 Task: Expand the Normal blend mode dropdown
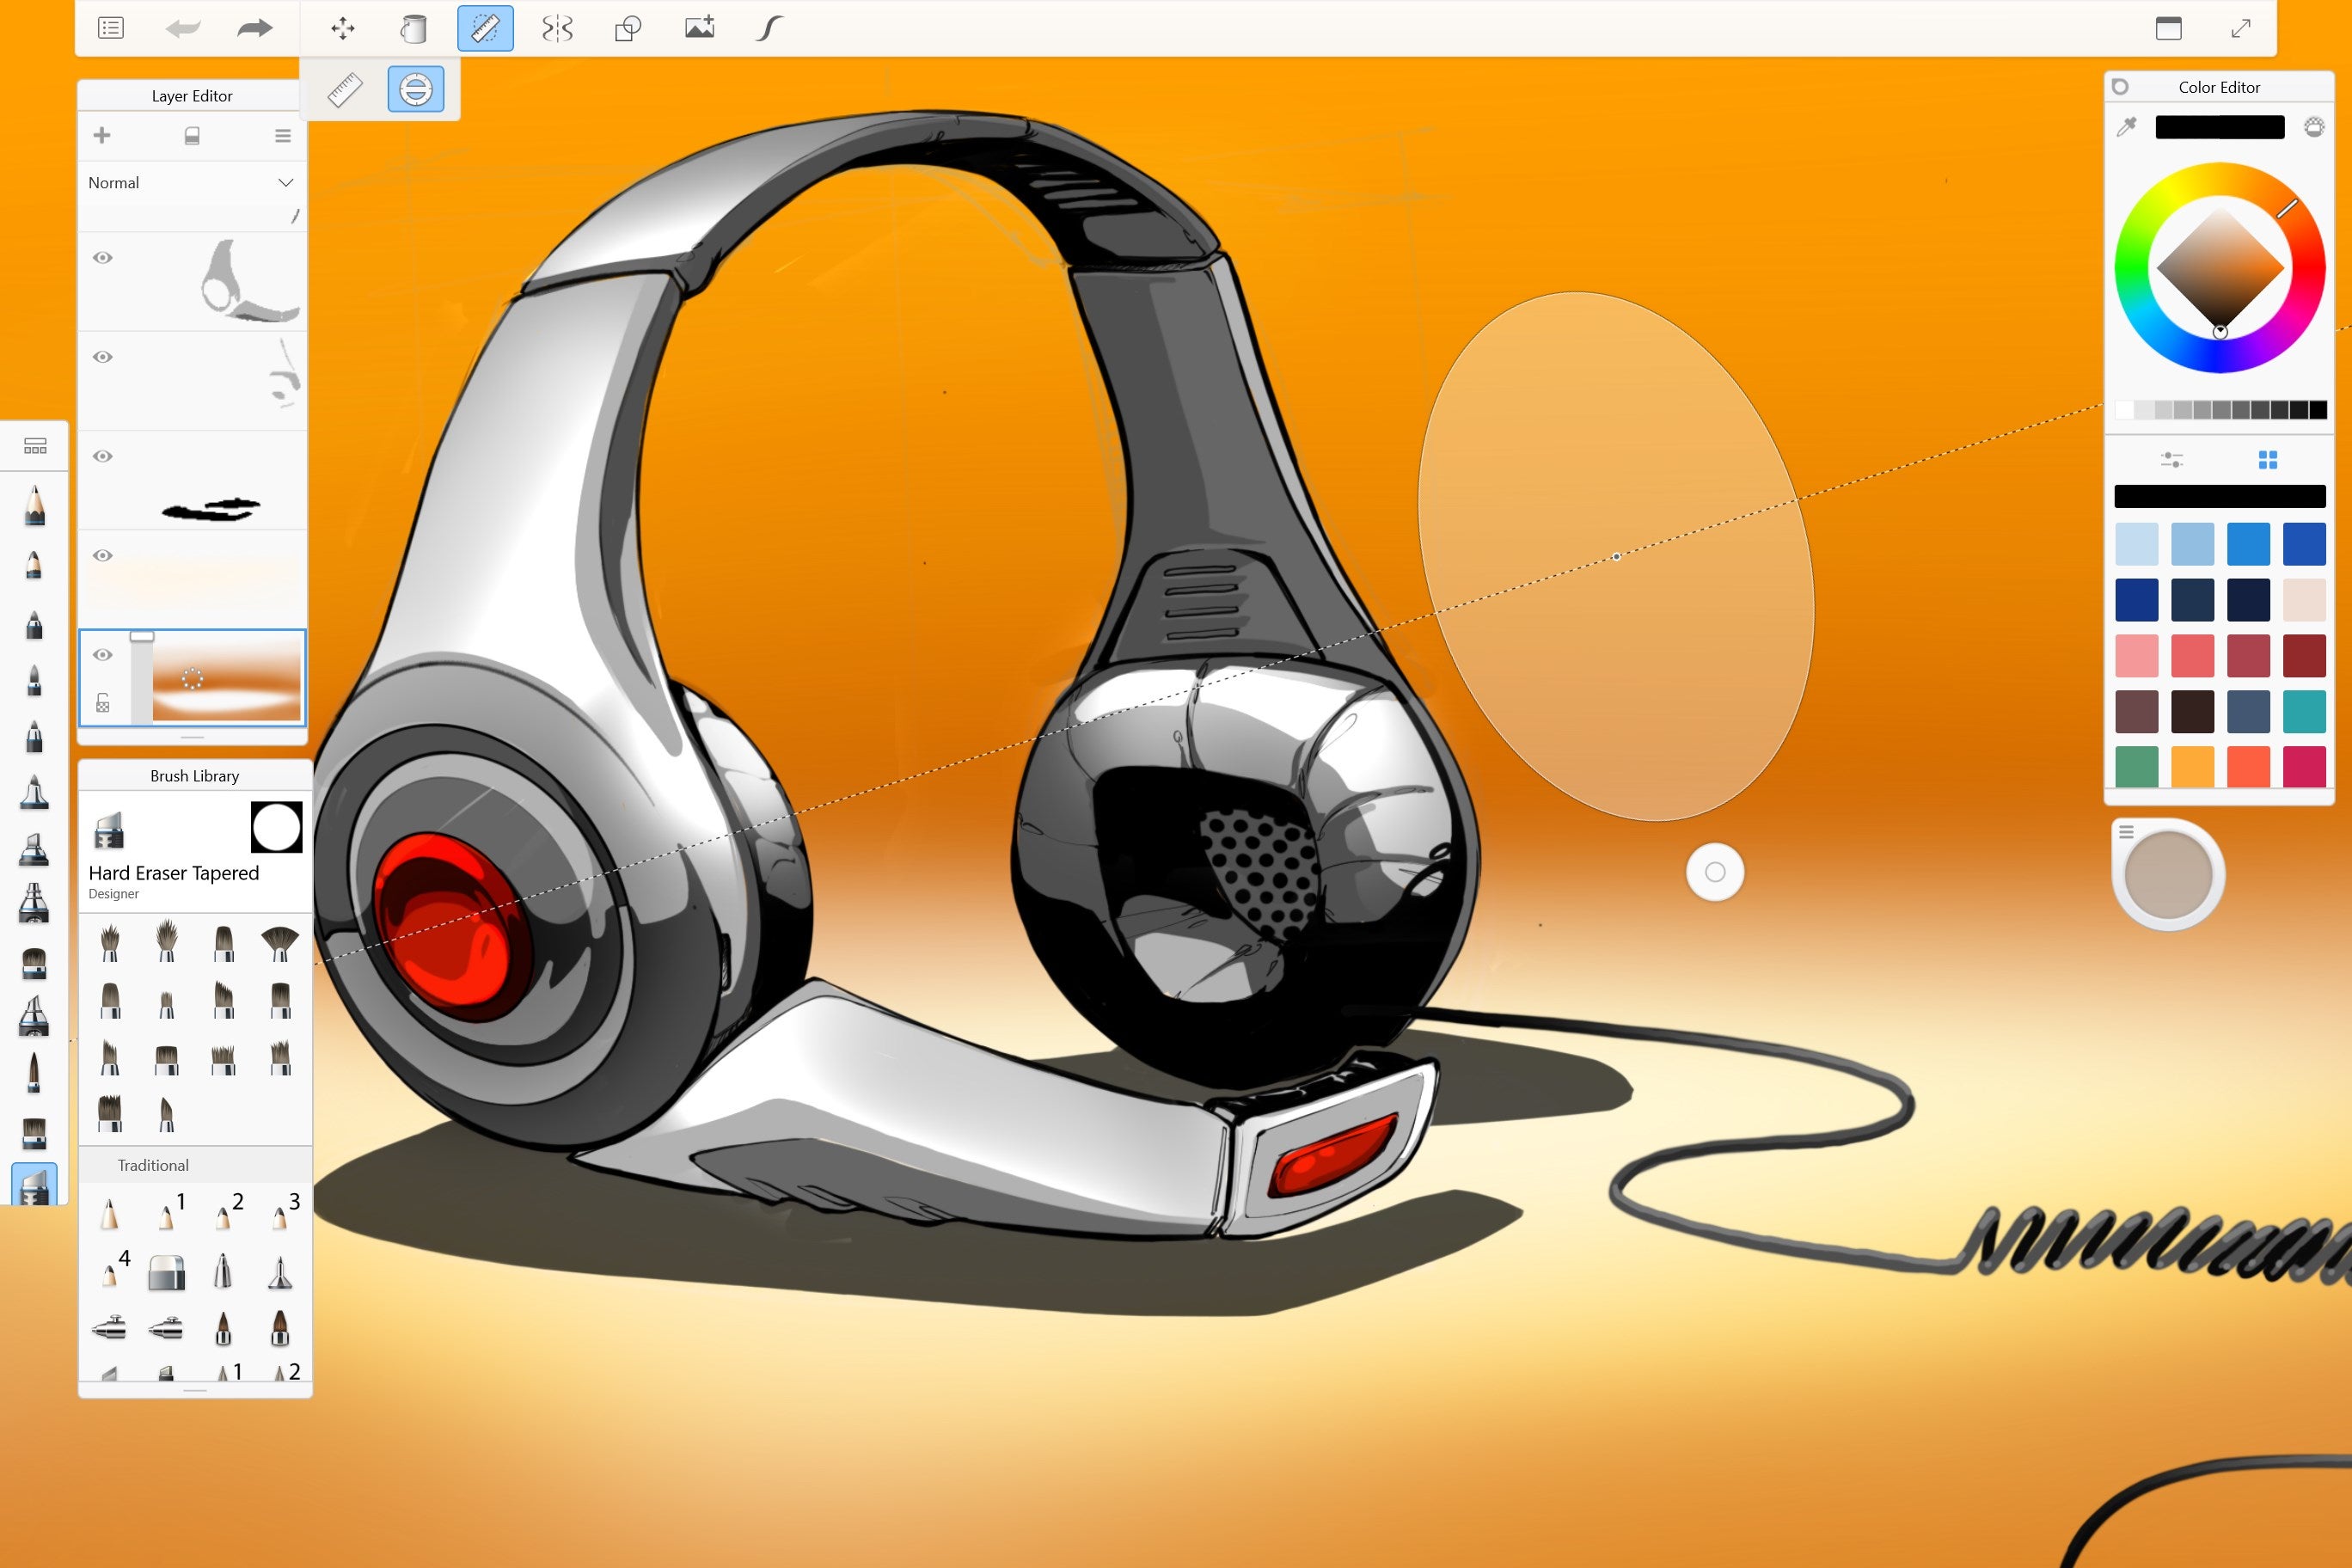284,181
